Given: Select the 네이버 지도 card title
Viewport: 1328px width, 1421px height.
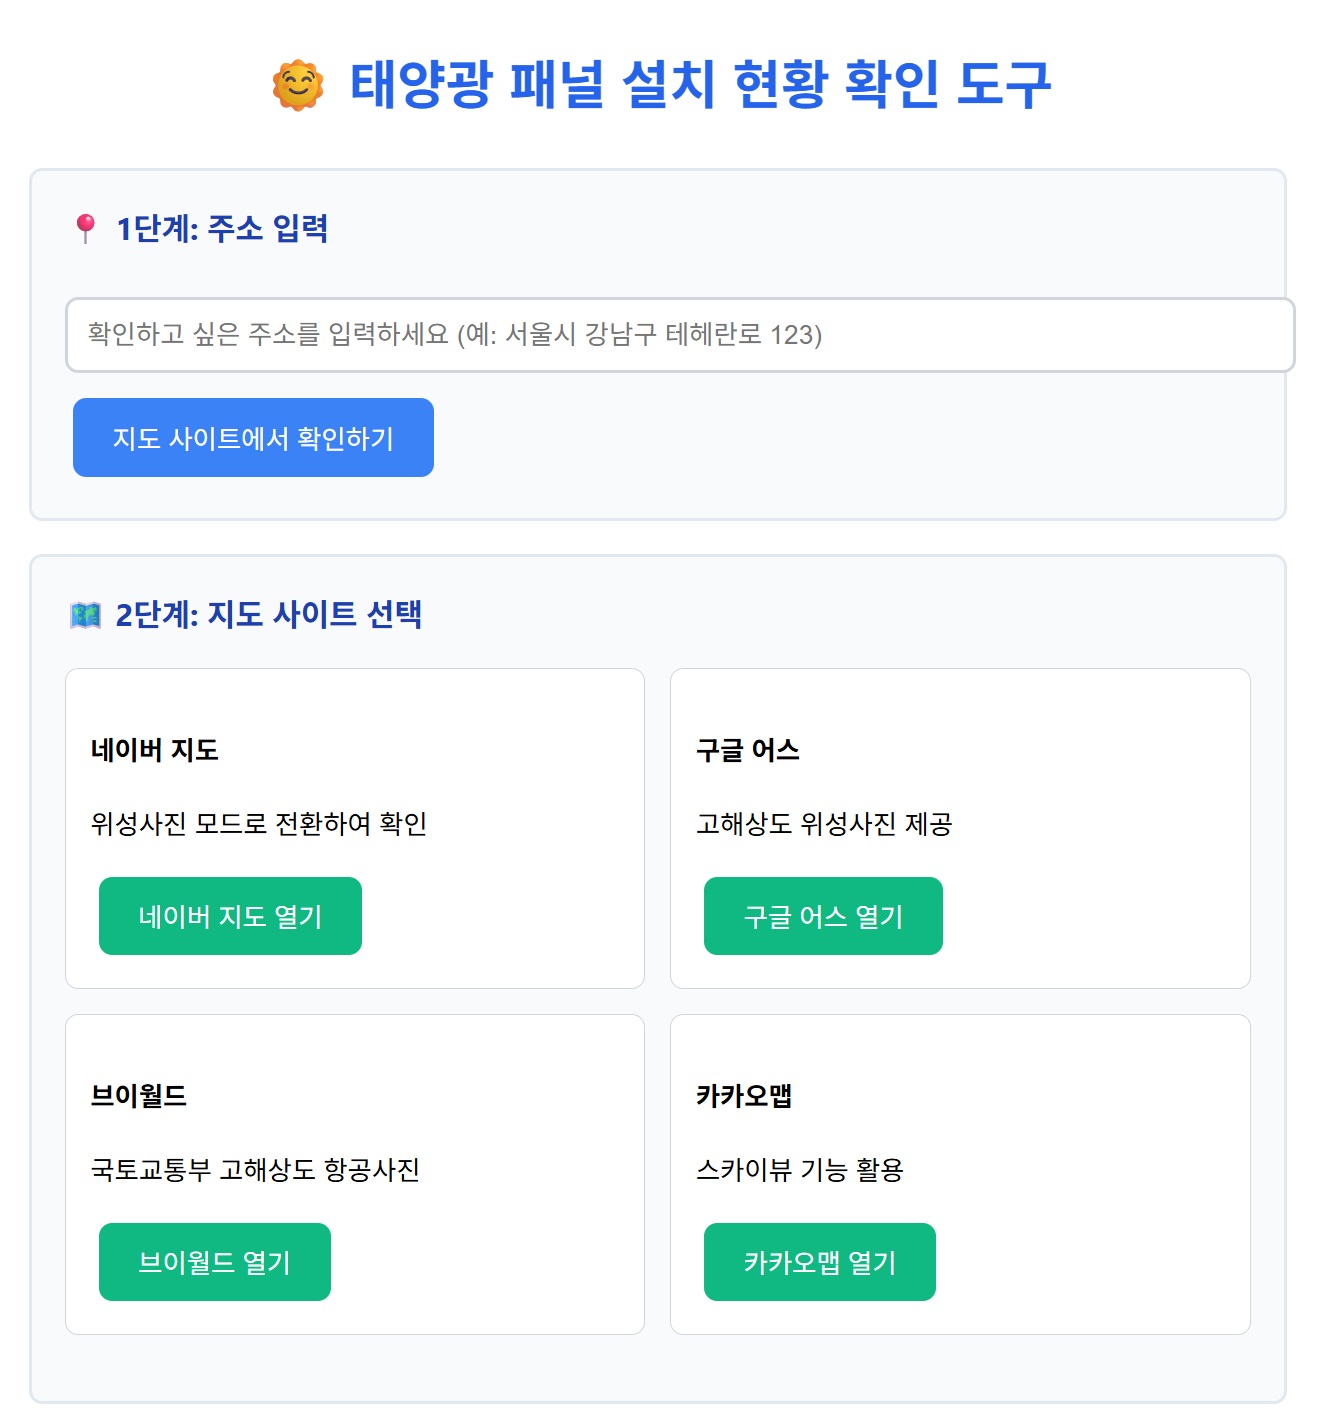Looking at the screenshot, I should pyautogui.click(x=155, y=750).
